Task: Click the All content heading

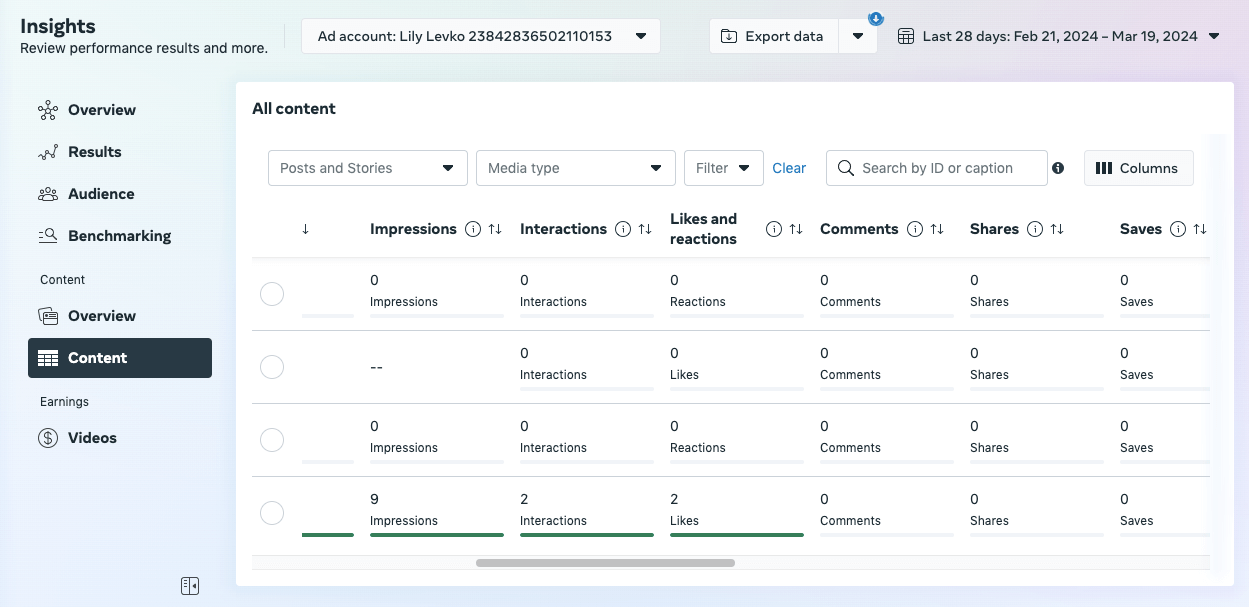Action: pos(294,109)
